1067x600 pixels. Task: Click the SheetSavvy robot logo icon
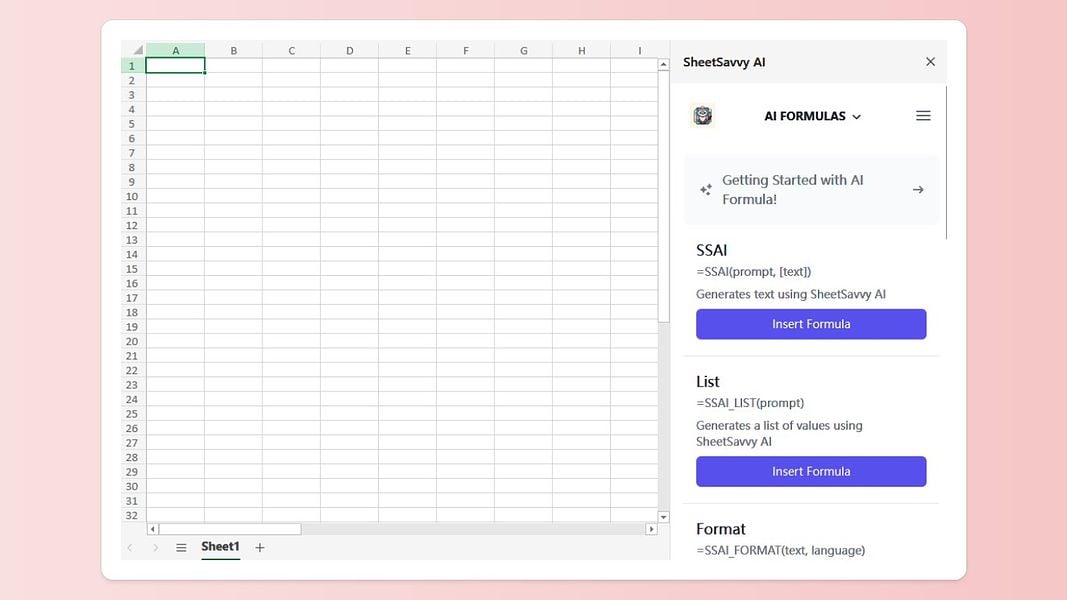point(702,116)
